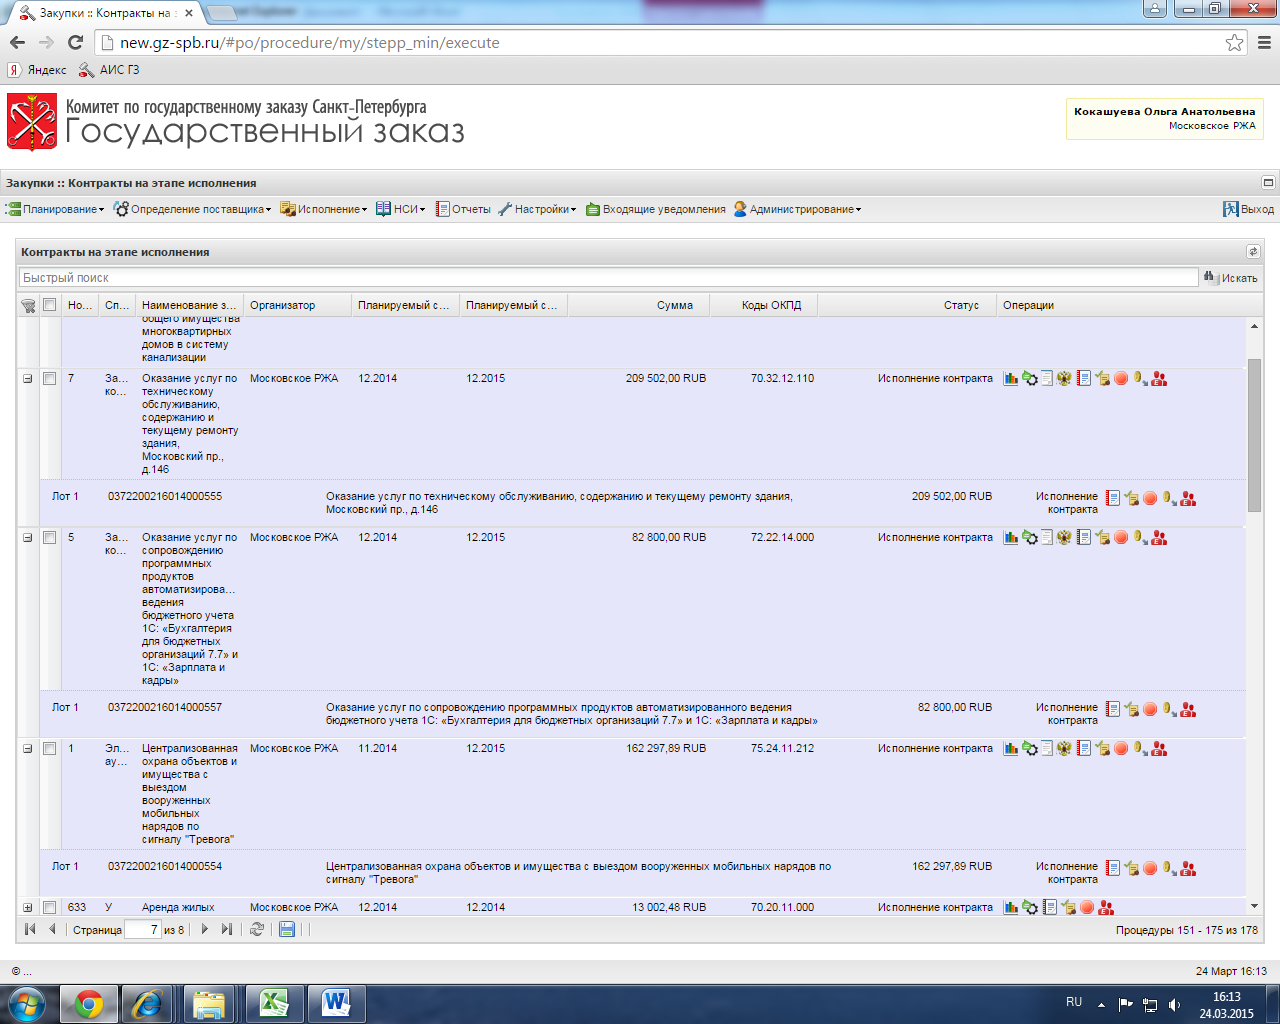Click red stop icon for contract 7
1280x1024 pixels.
click(x=1121, y=378)
